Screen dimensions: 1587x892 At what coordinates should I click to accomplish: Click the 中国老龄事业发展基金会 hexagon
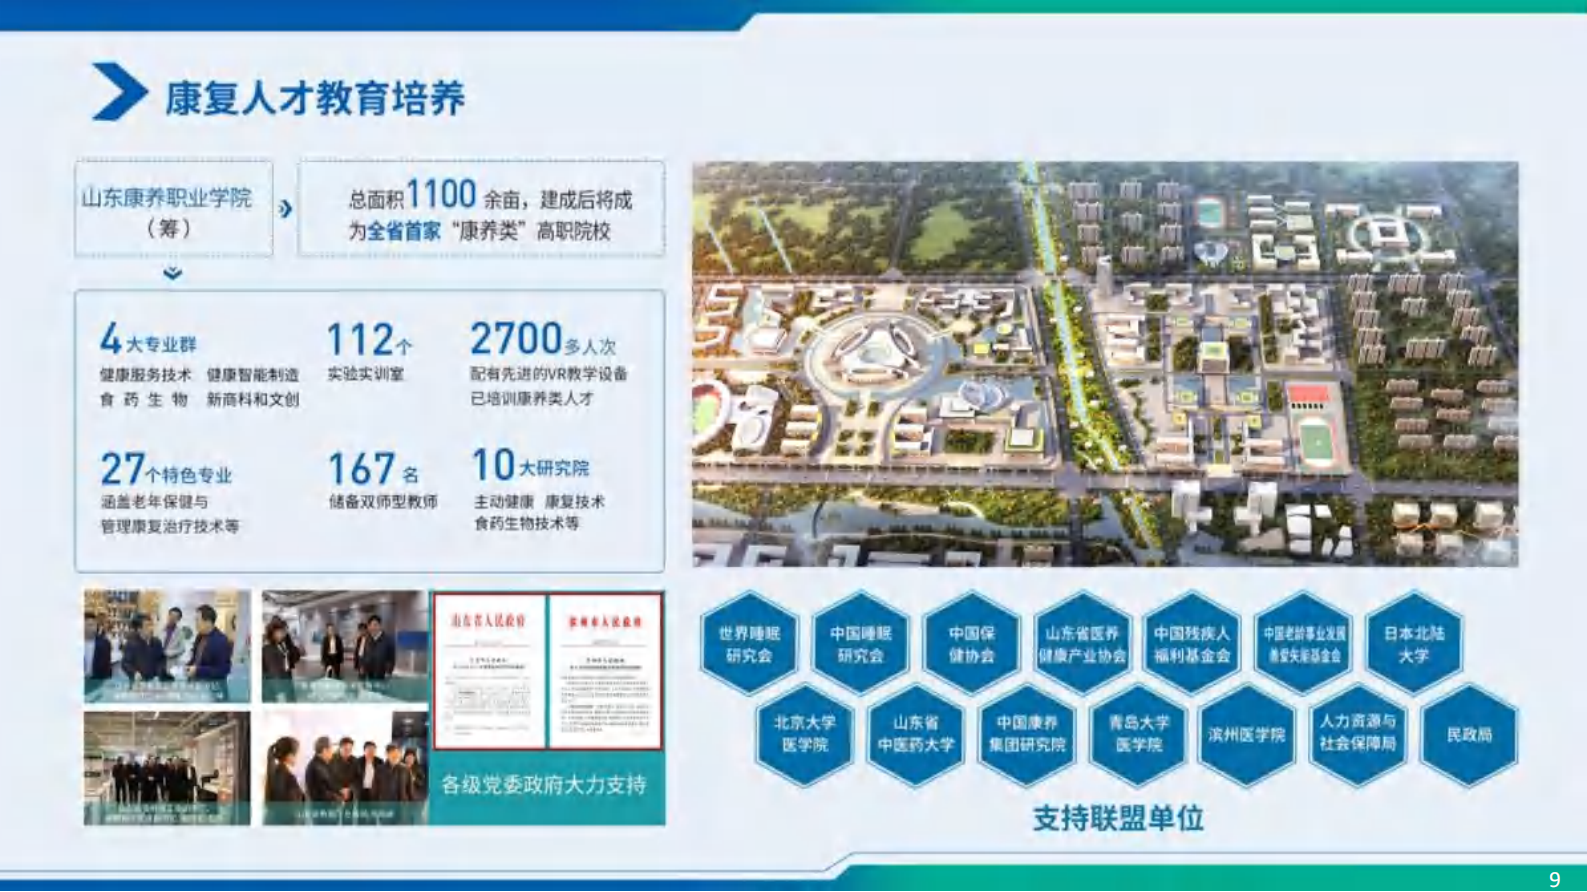click(1303, 645)
